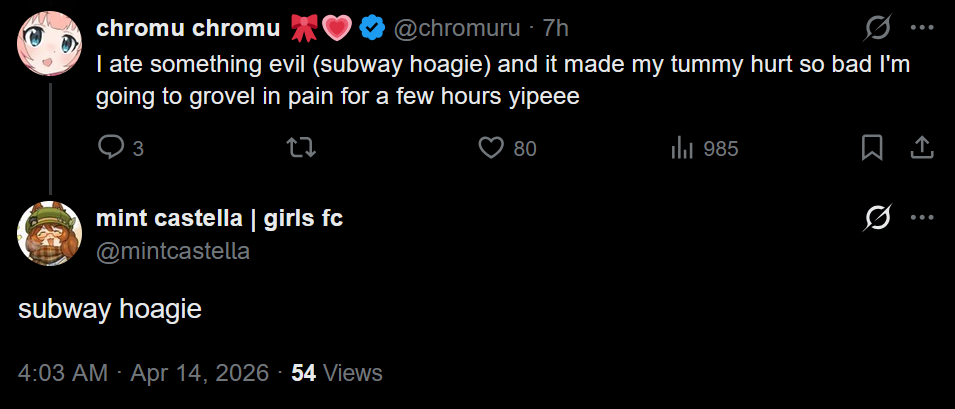Open mint castella's profile avatar
The image size is (955, 409).
pos(49,234)
